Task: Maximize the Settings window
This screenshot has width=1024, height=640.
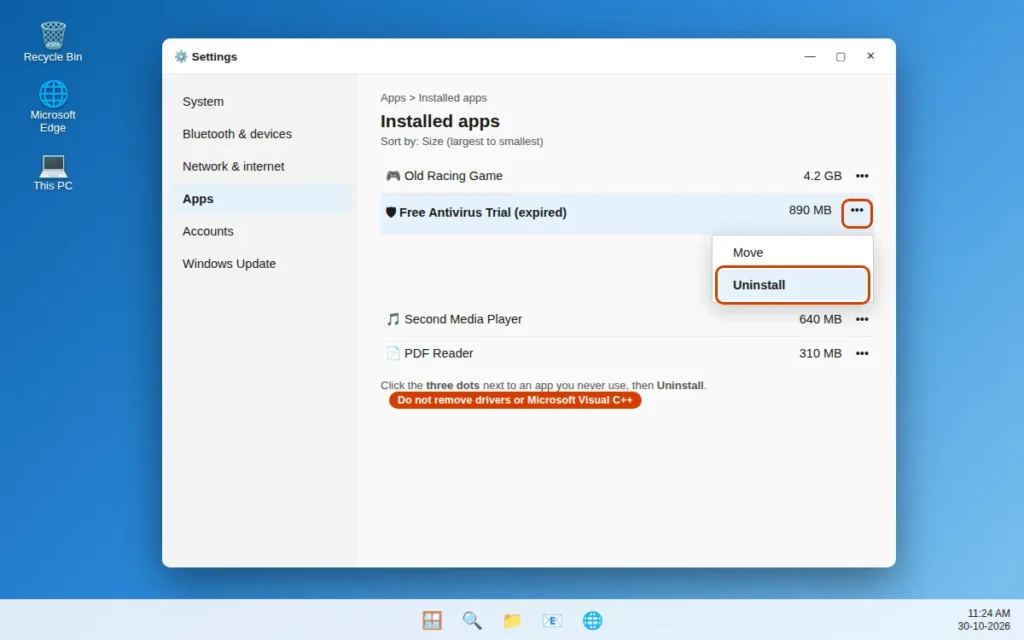Action: coord(840,57)
